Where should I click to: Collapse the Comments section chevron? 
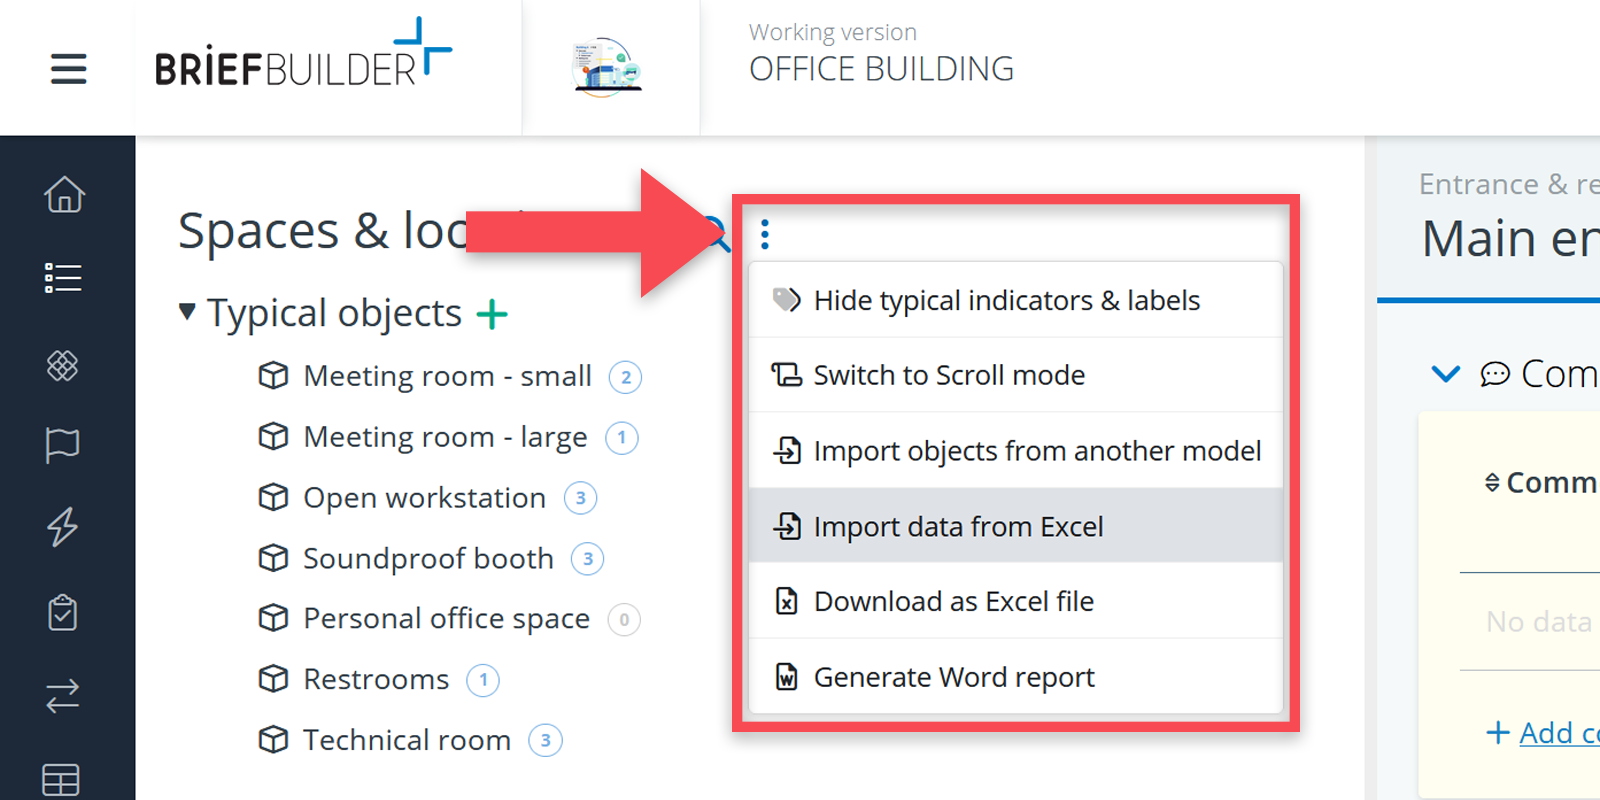(1445, 375)
